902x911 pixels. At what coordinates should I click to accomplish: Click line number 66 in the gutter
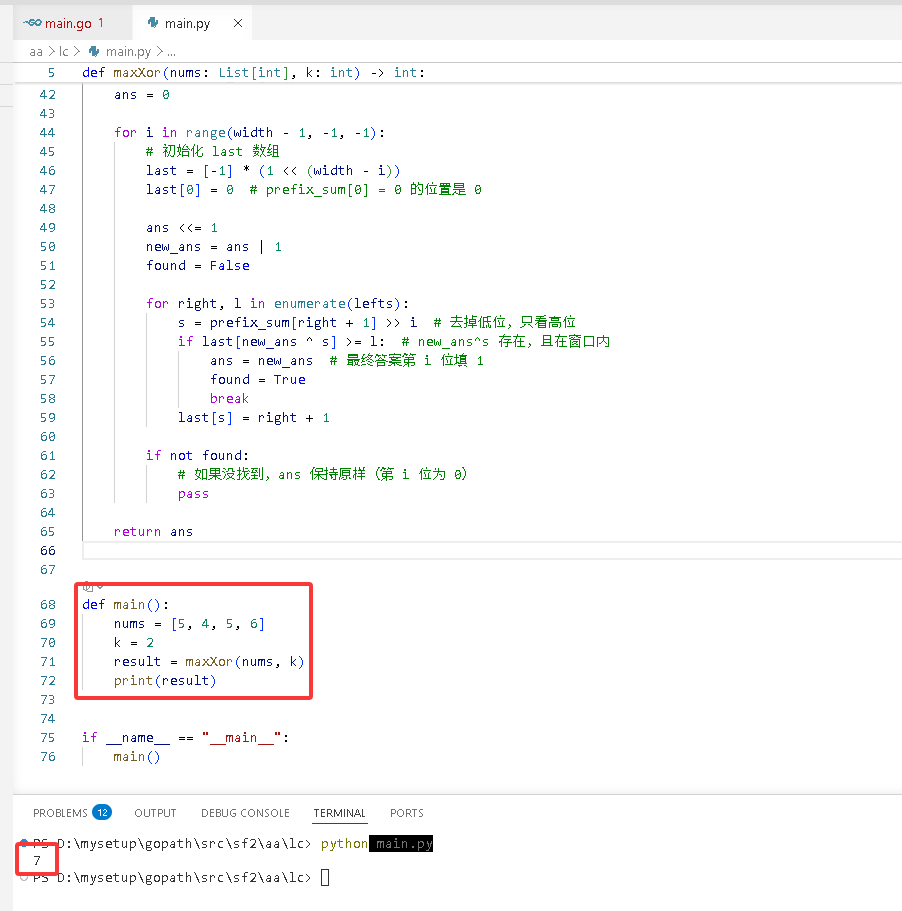48,551
